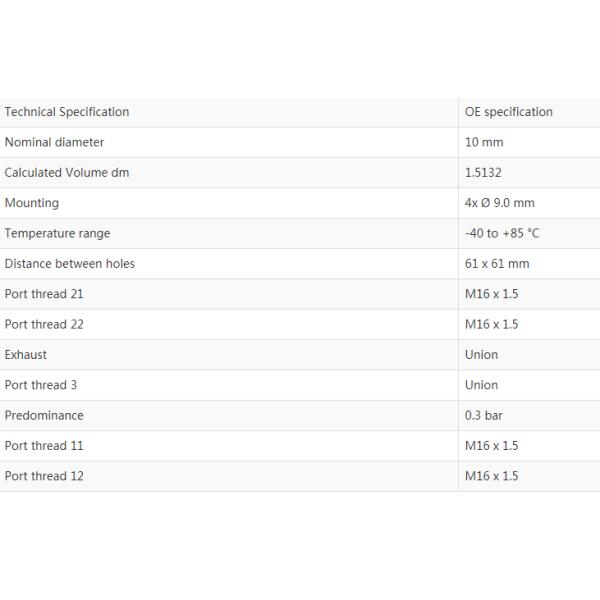Screen dimensions: 600x600
Task: Select the Predominance row label
Action: point(44,415)
